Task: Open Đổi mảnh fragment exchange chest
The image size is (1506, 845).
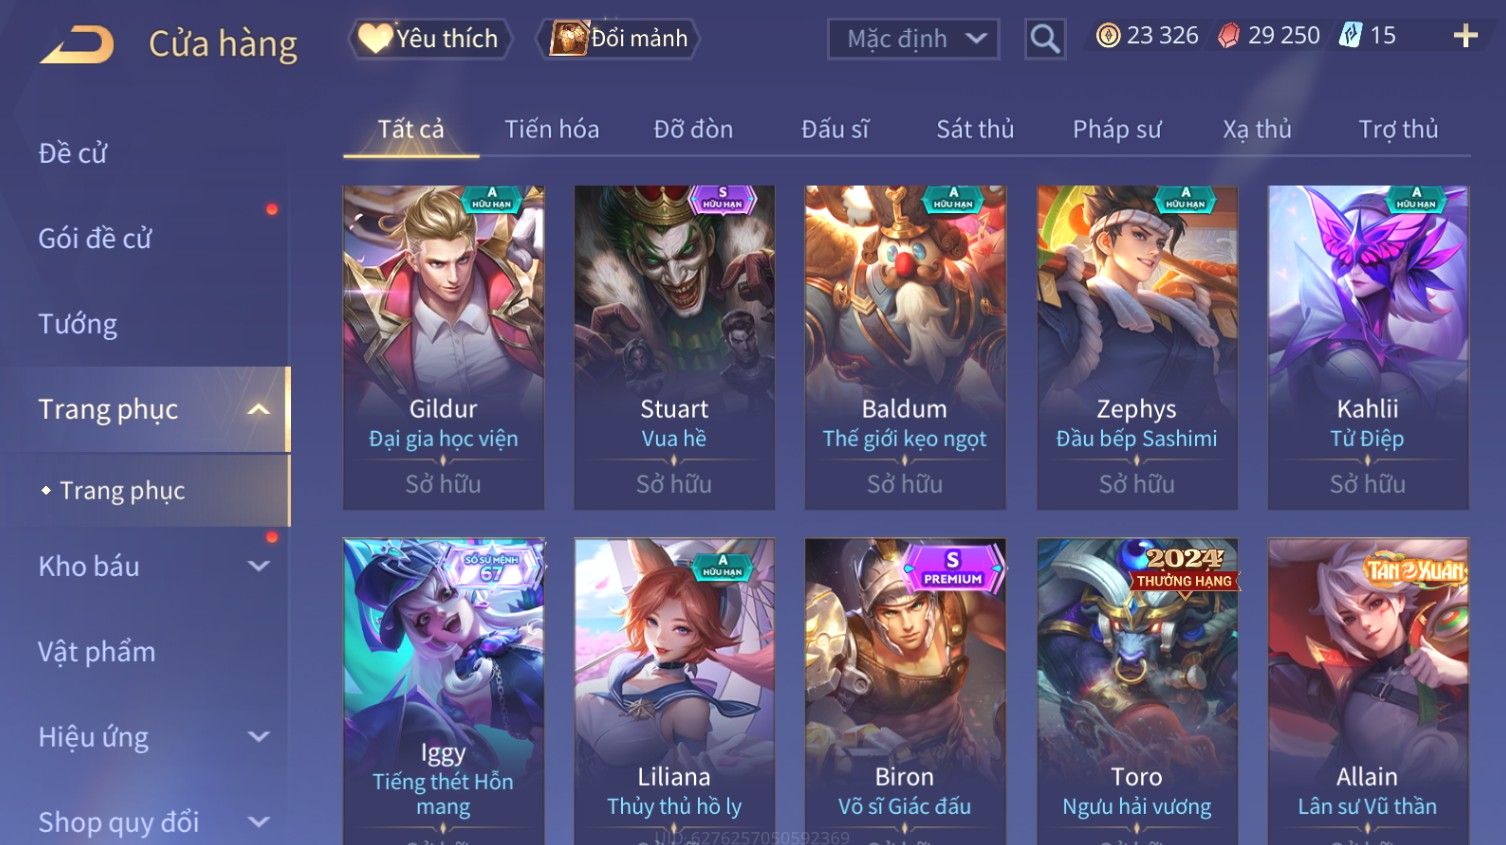Action: pyautogui.click(x=618, y=39)
